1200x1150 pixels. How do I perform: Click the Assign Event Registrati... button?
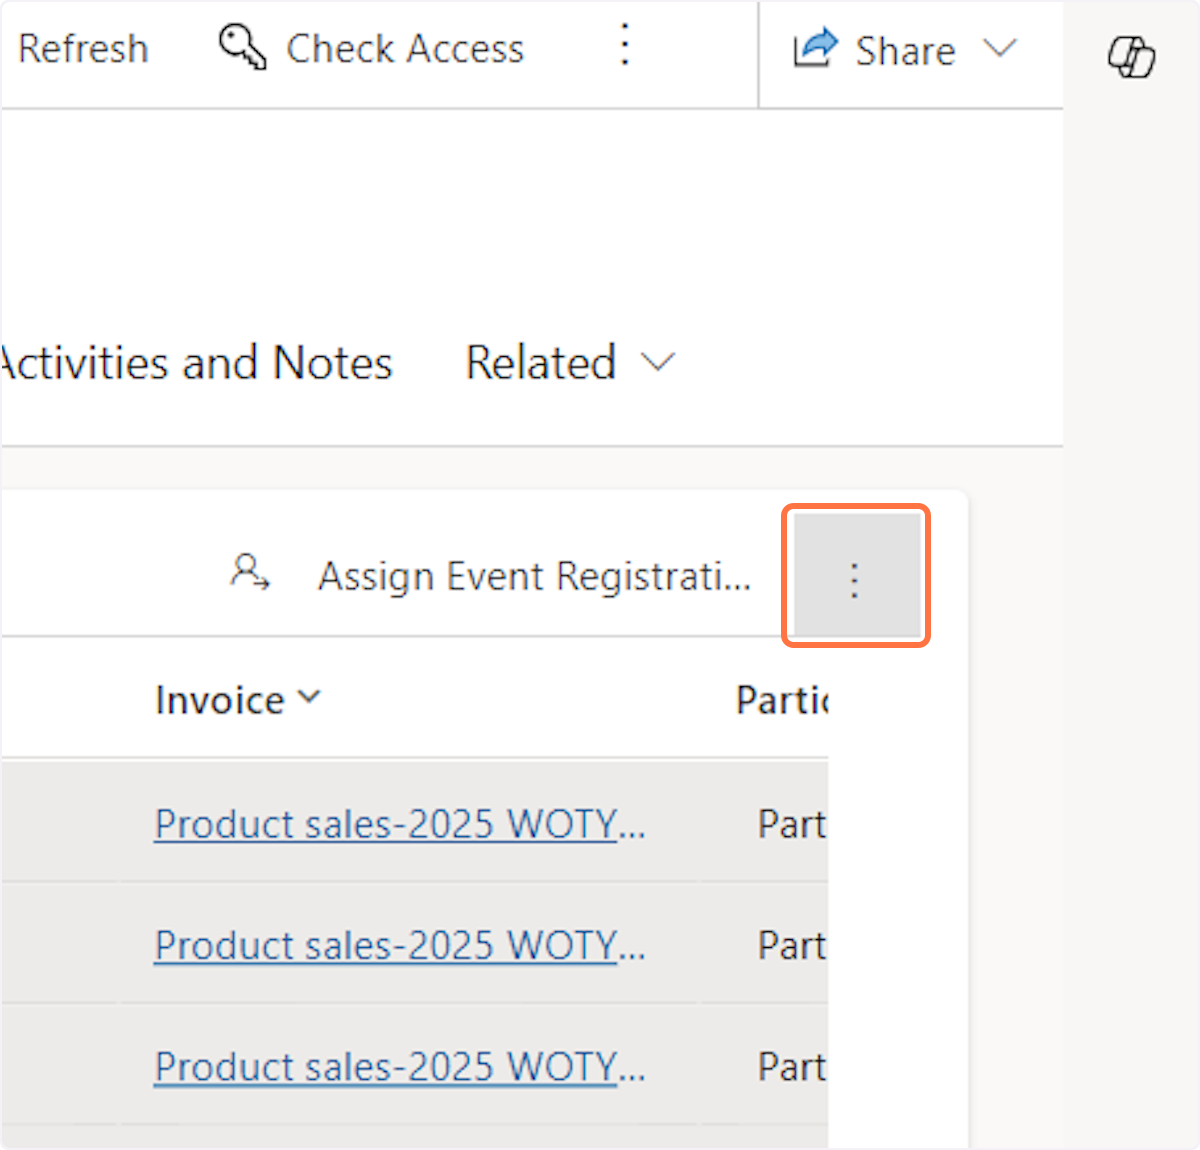(x=534, y=576)
